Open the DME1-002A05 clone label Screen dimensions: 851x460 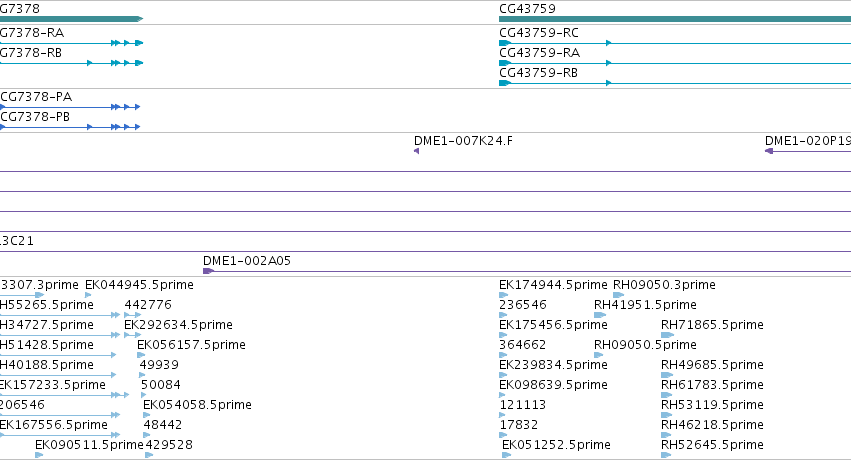pyautogui.click(x=247, y=261)
